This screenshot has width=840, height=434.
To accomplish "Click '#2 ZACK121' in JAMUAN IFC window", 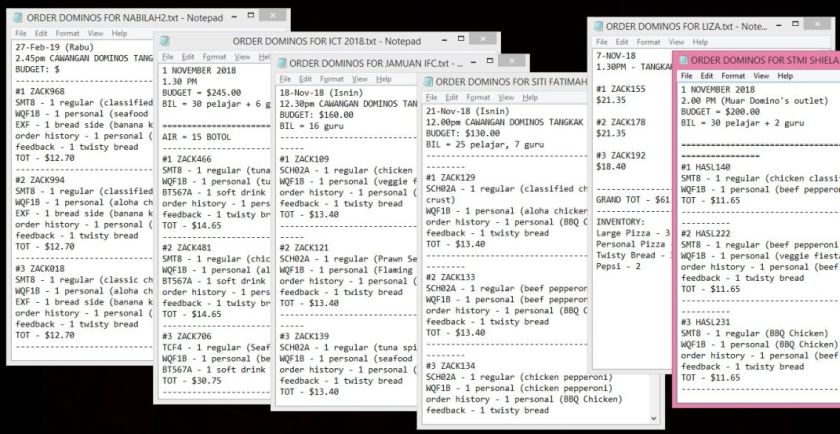I will point(304,248).
